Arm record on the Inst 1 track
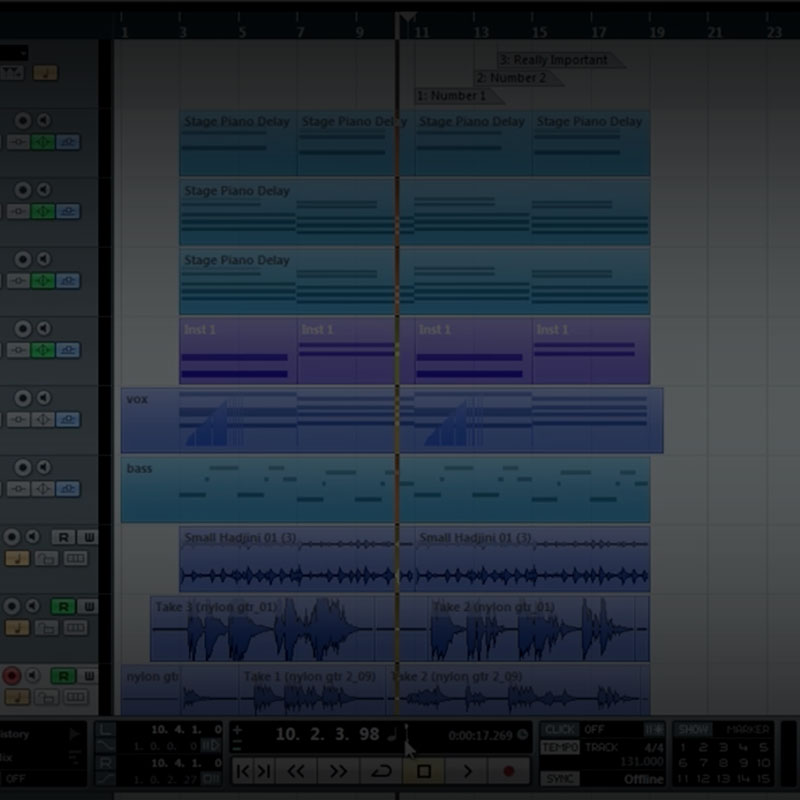 coord(22,329)
